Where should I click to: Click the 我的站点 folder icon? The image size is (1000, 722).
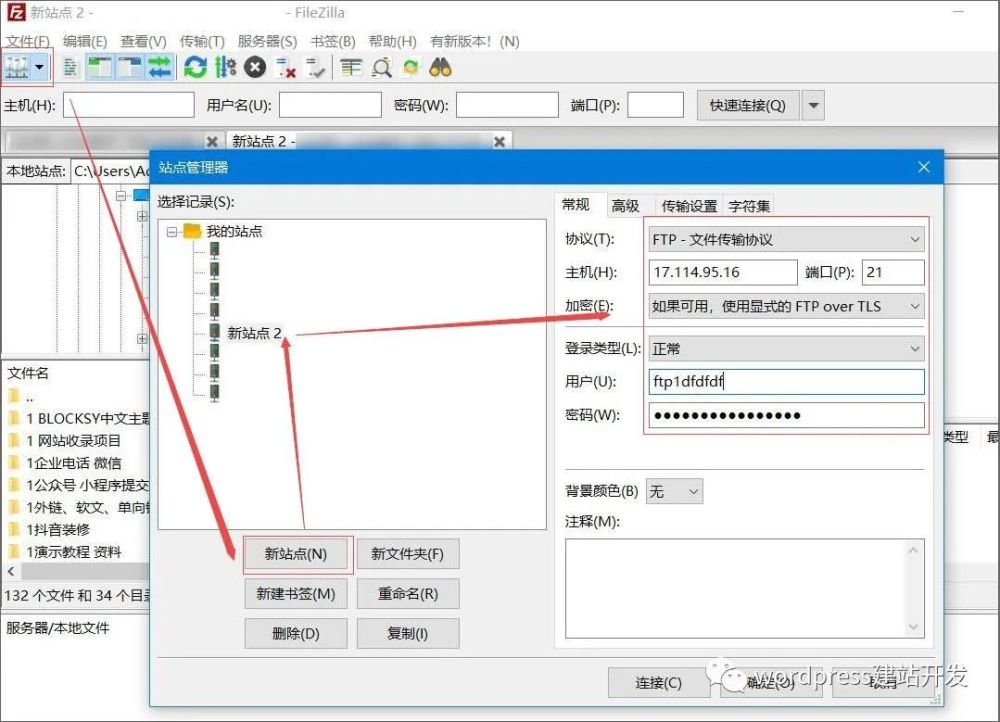pos(192,231)
